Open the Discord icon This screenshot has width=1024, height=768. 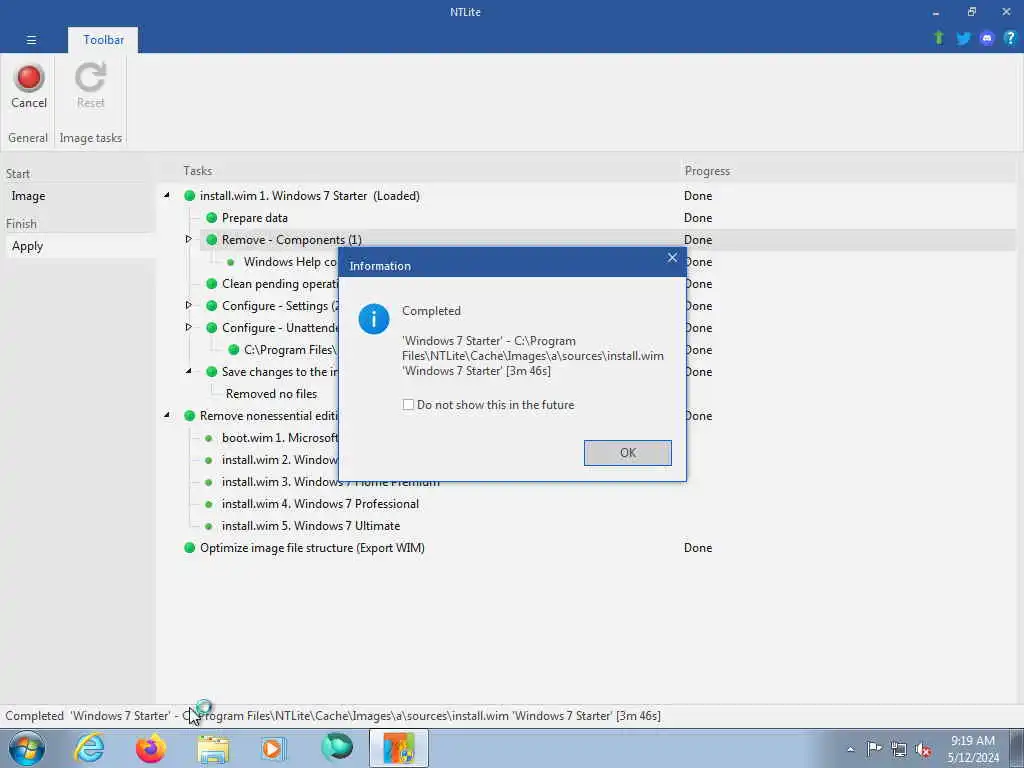tap(987, 39)
